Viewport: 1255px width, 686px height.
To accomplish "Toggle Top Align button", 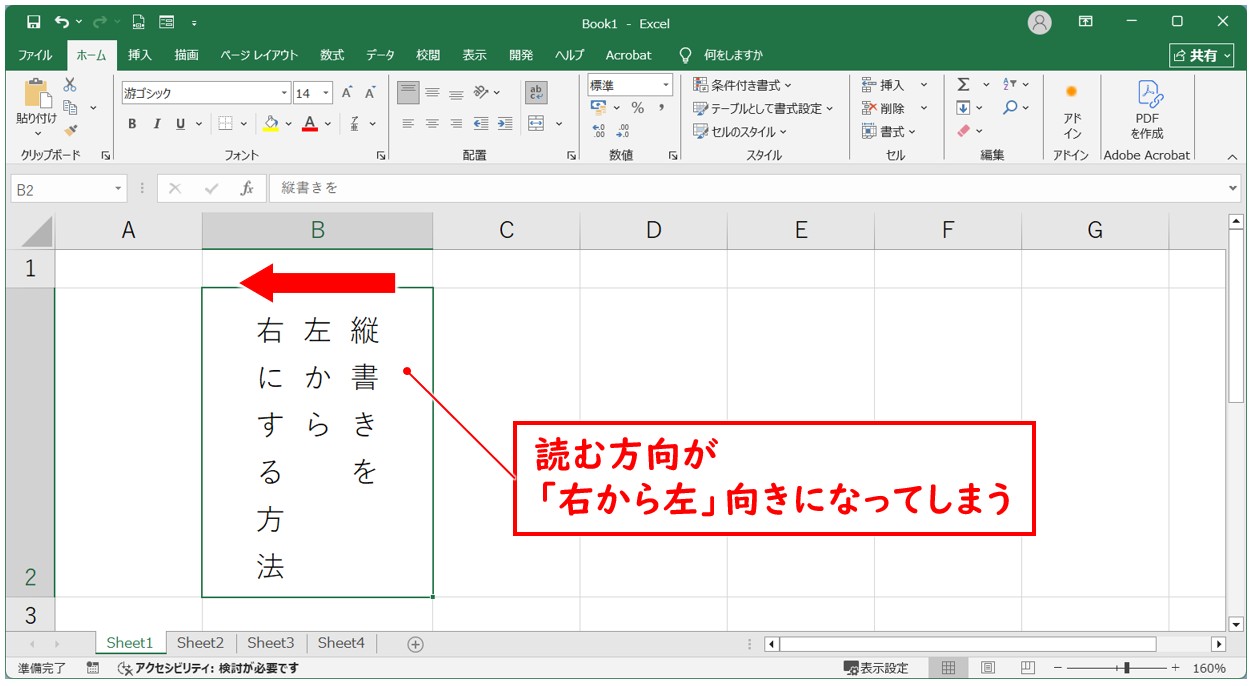I will tap(408, 93).
